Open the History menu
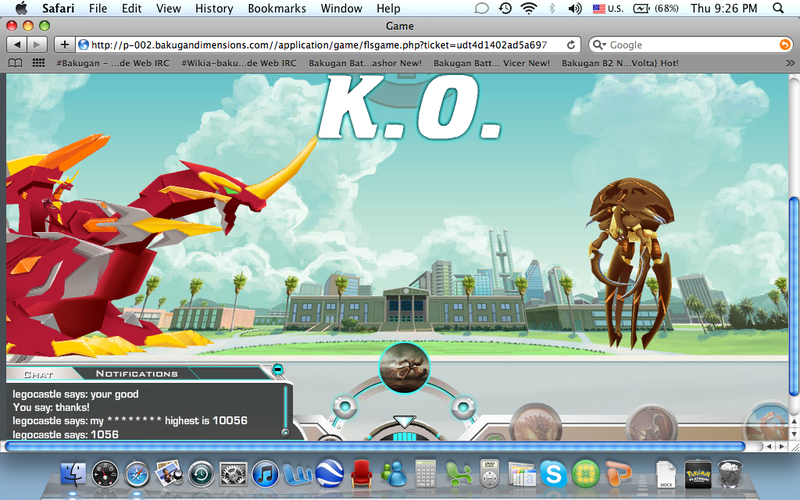 point(214,9)
